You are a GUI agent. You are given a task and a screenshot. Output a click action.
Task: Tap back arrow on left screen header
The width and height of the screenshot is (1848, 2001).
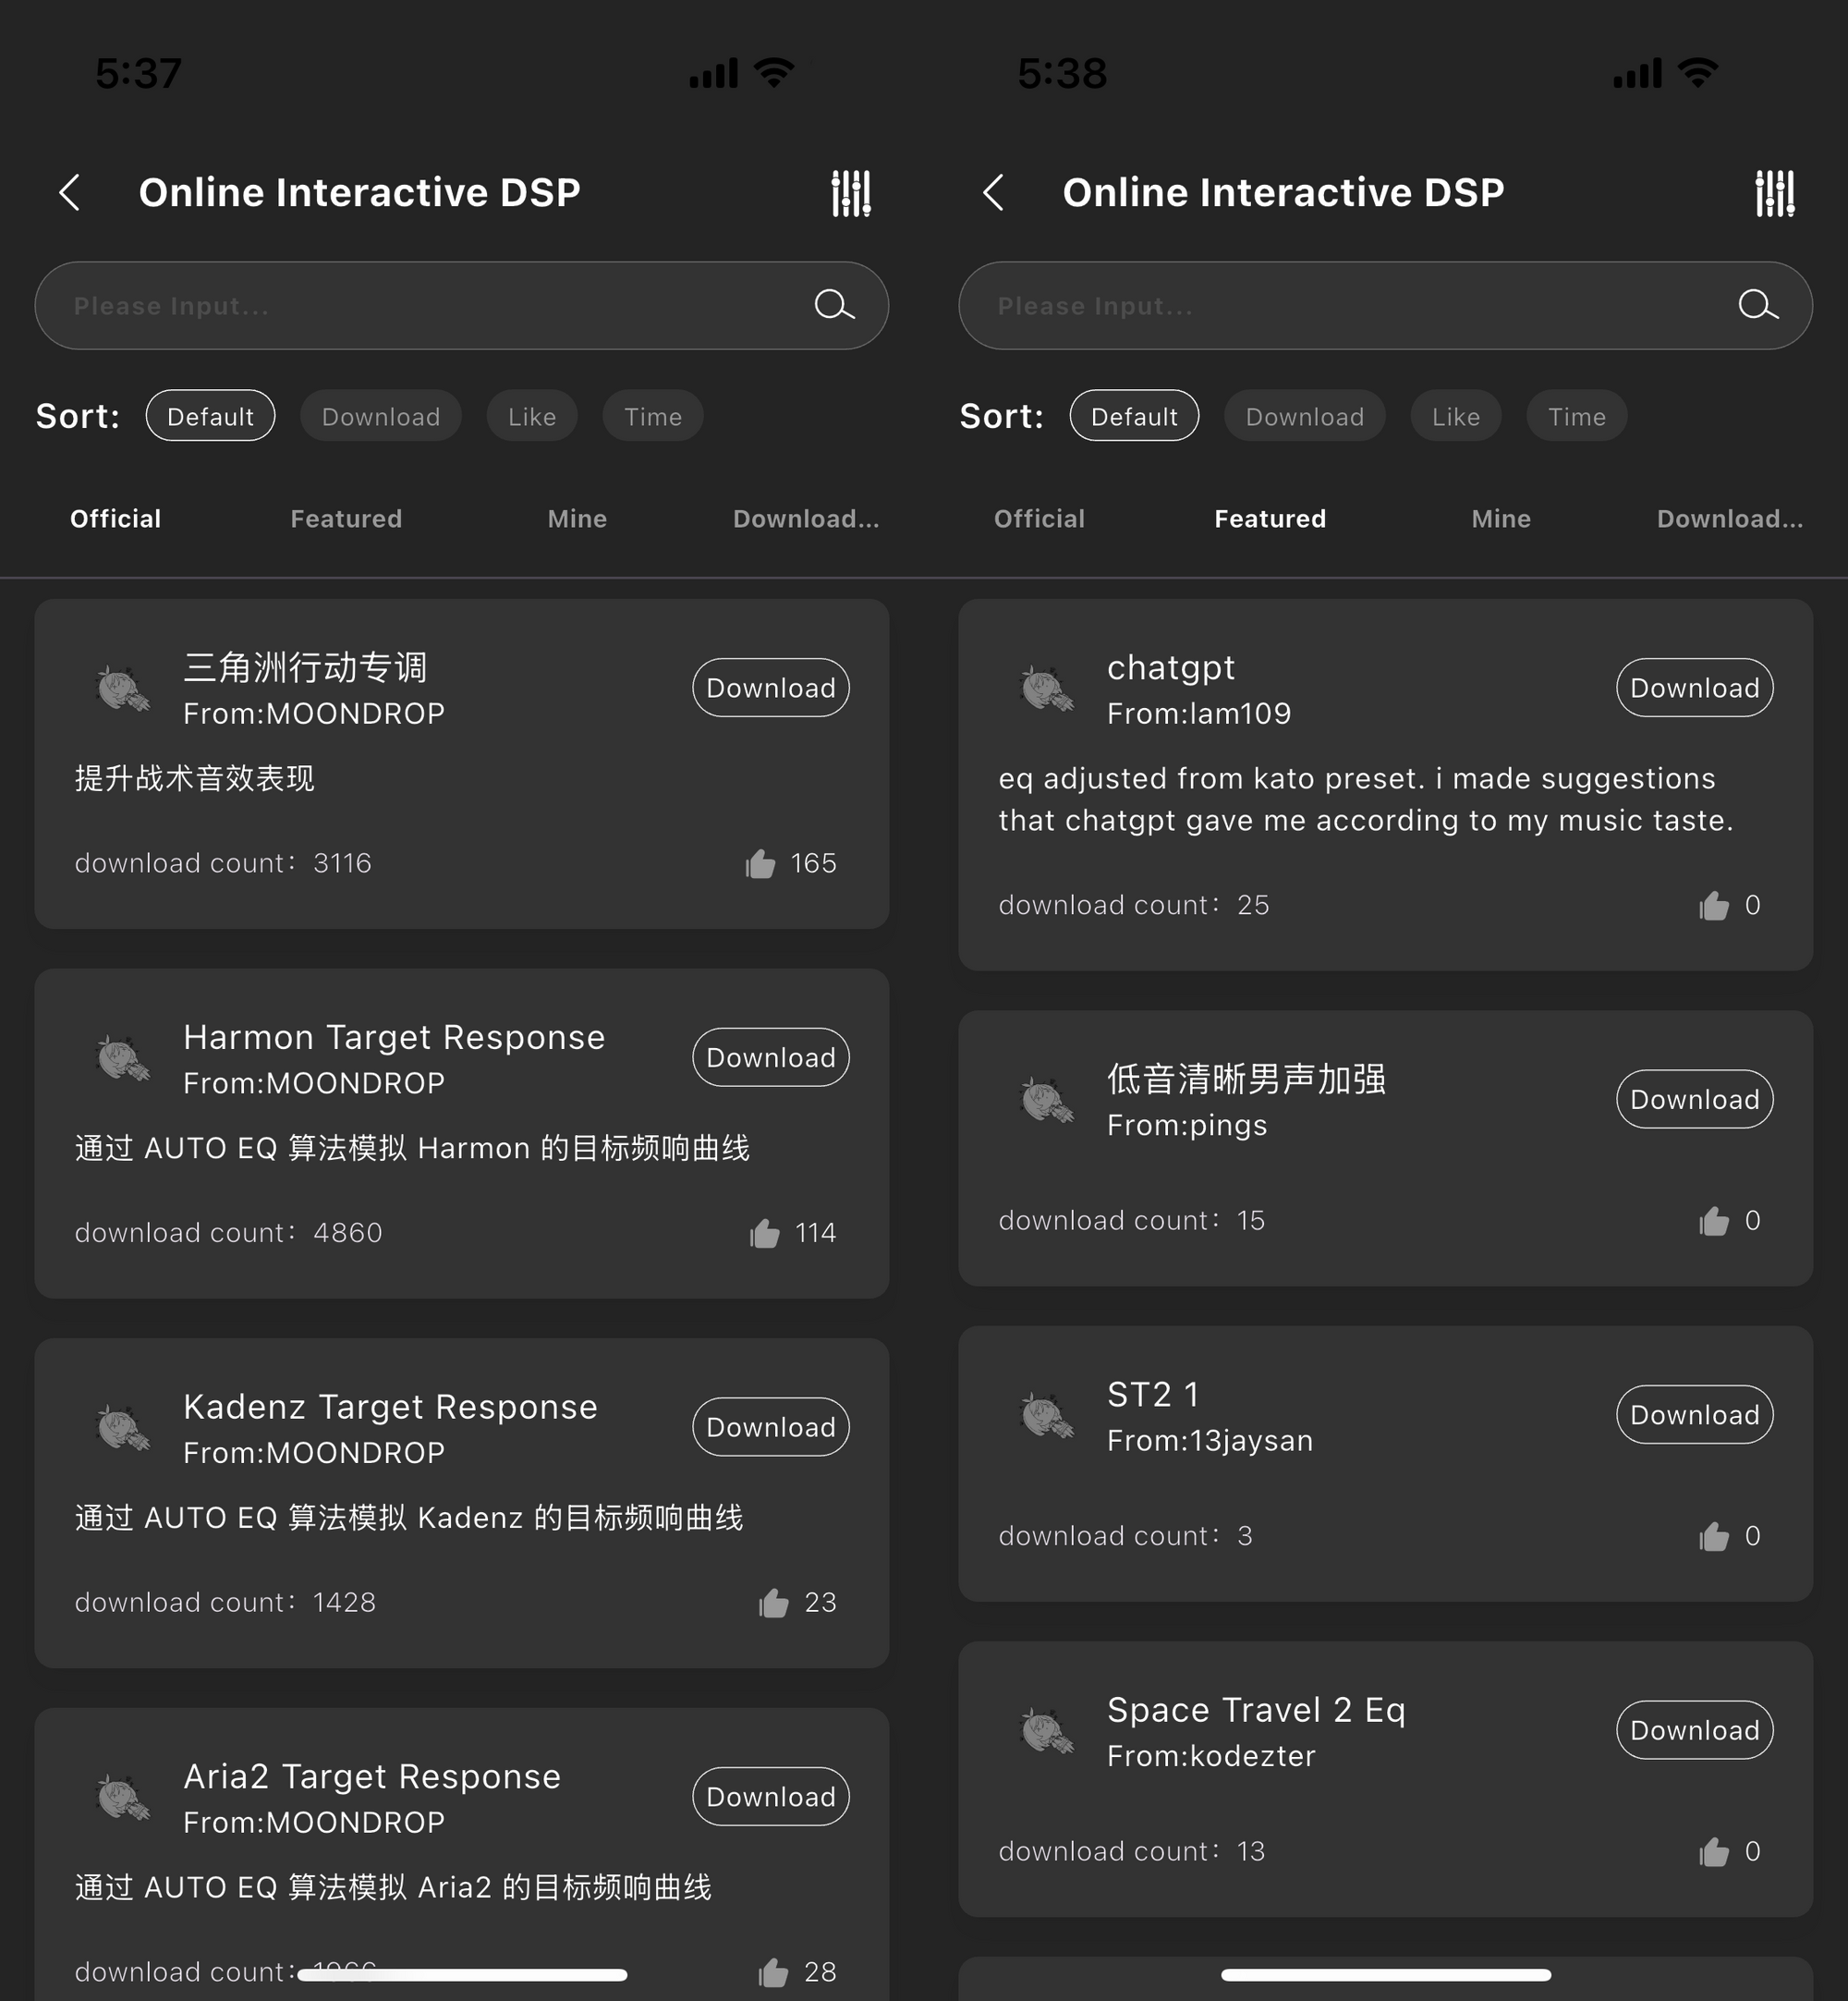pos(70,193)
